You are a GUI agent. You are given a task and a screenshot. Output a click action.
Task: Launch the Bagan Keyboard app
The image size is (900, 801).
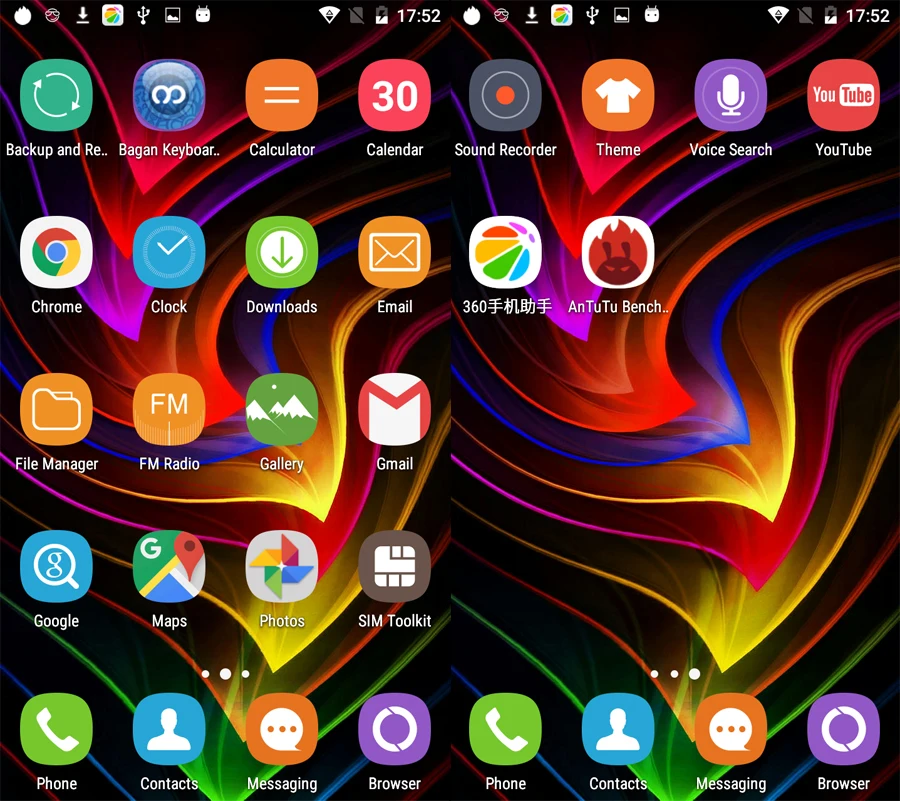pyautogui.click(x=169, y=95)
